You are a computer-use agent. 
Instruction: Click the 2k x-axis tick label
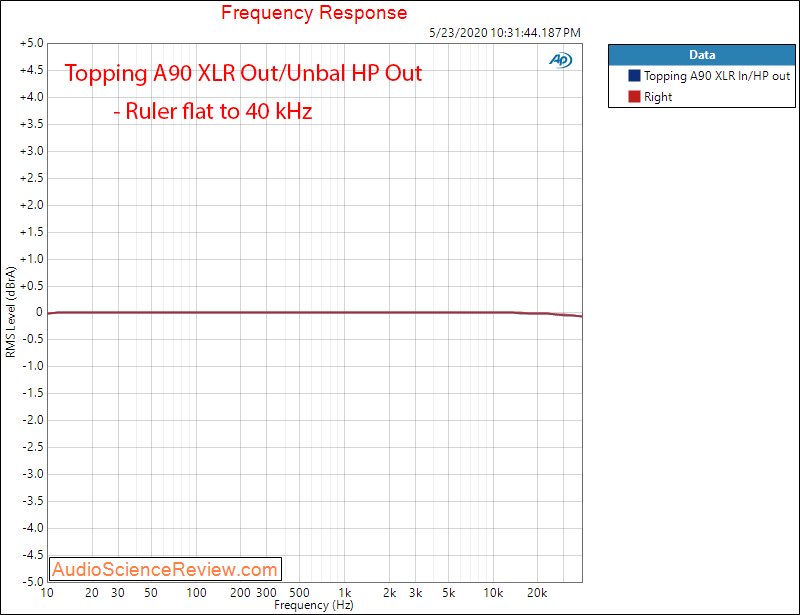point(389,593)
